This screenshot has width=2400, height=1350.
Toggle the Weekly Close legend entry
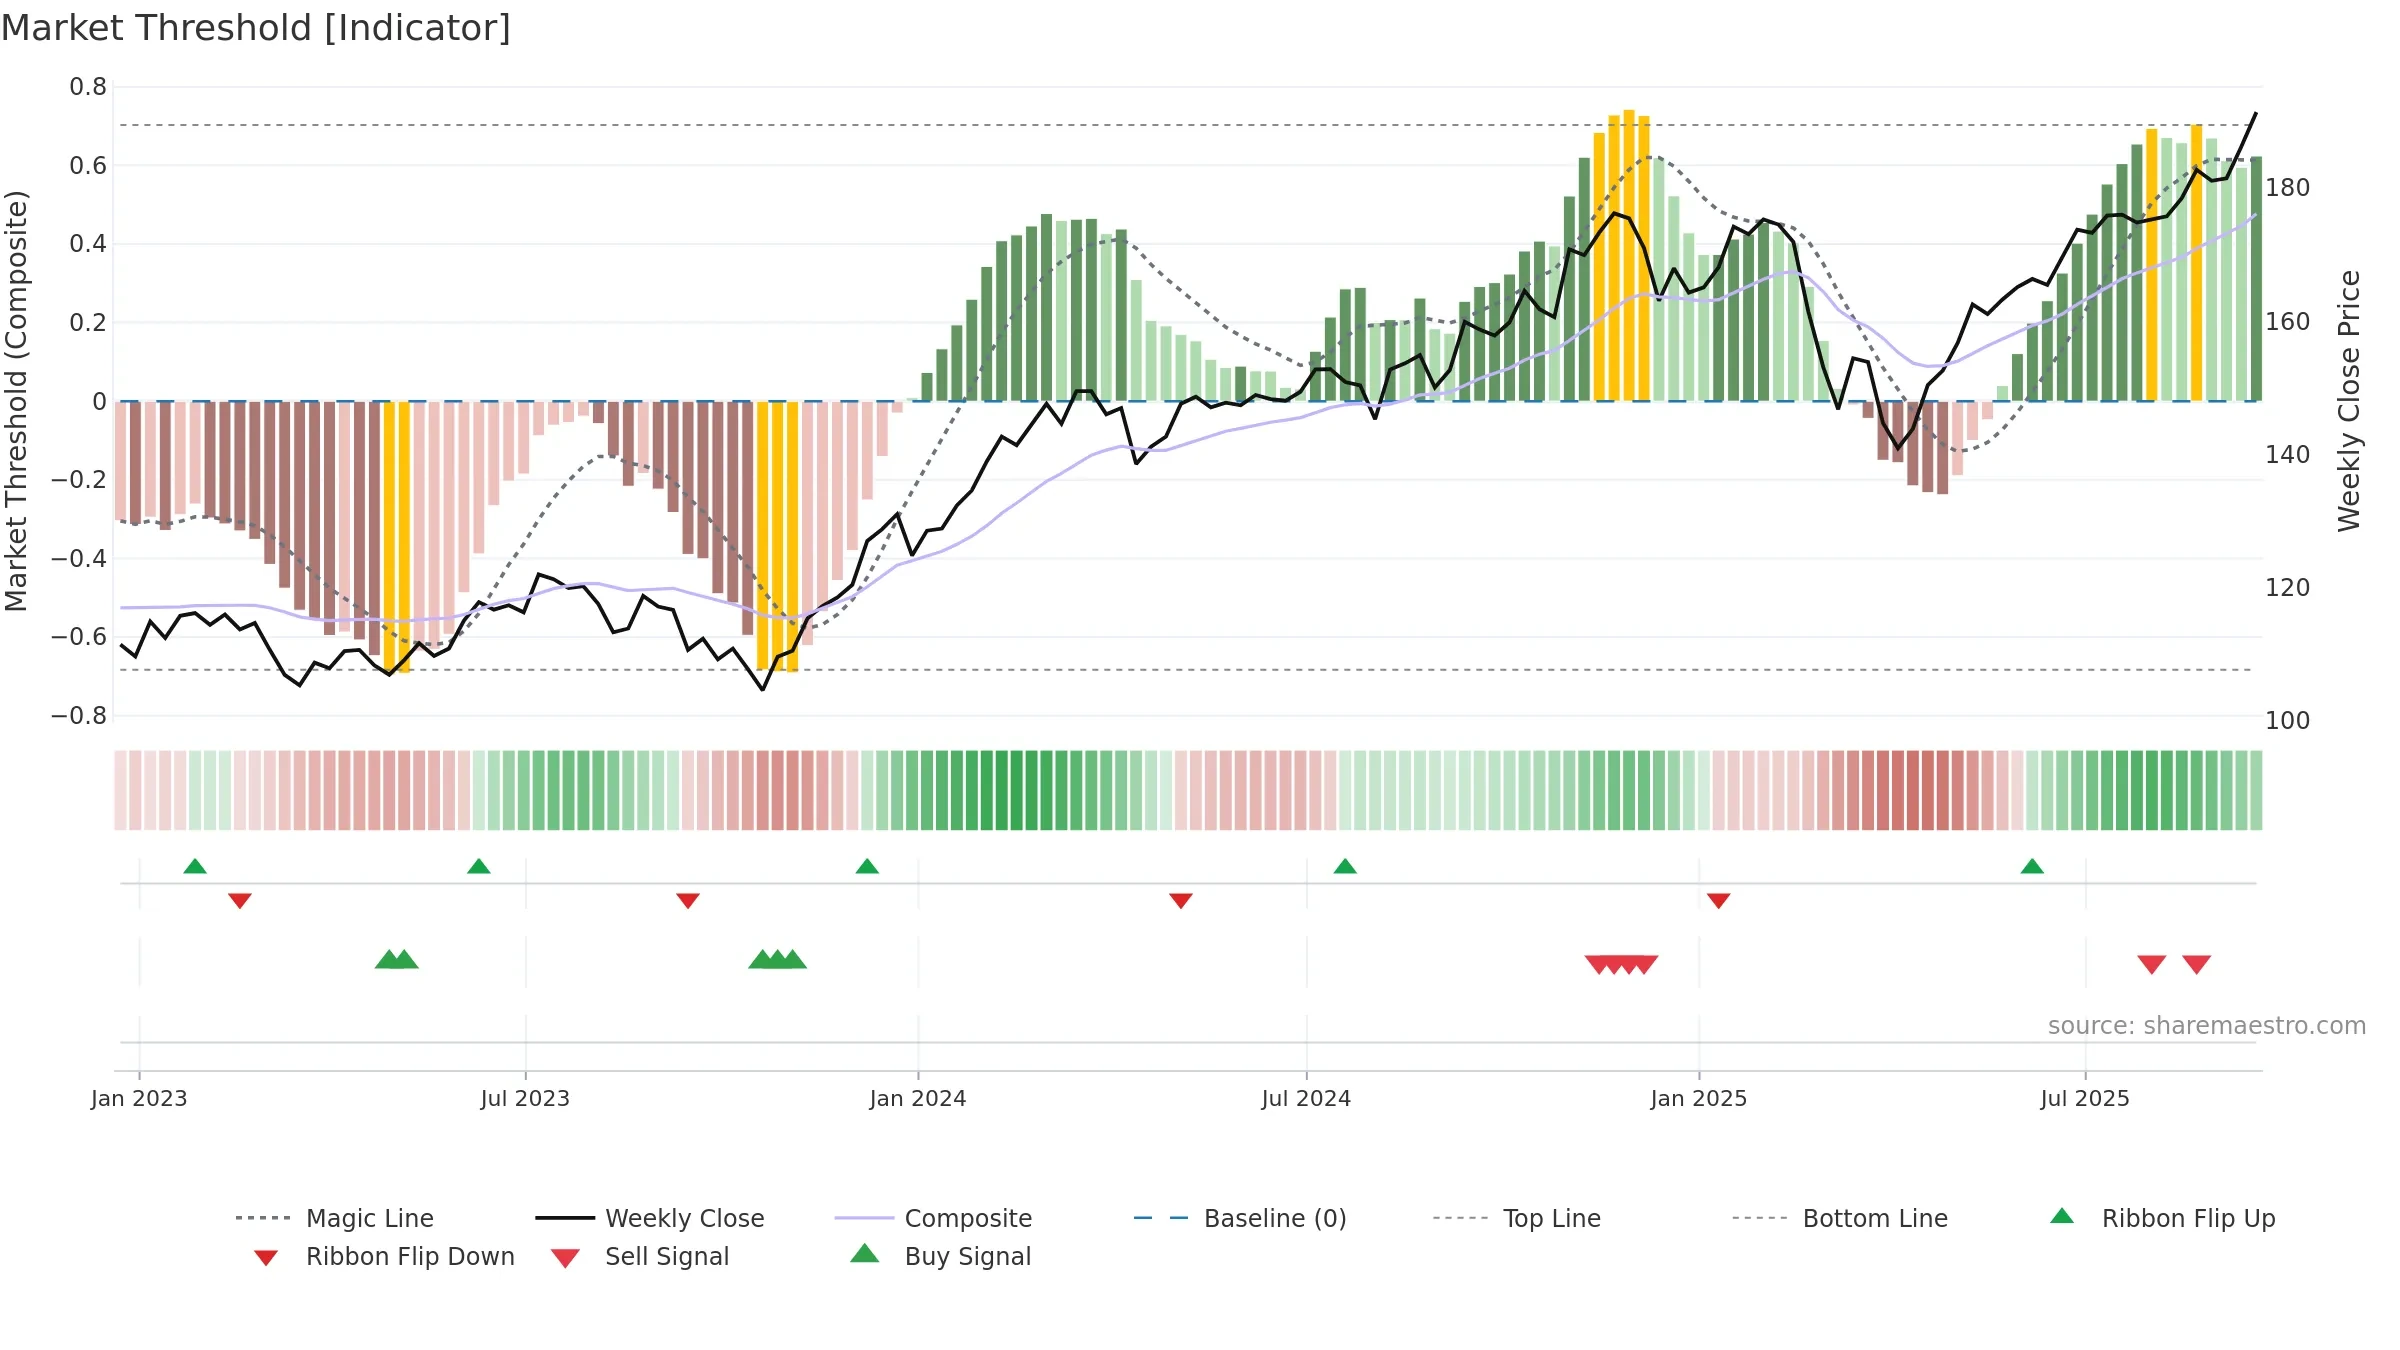tap(650, 1218)
